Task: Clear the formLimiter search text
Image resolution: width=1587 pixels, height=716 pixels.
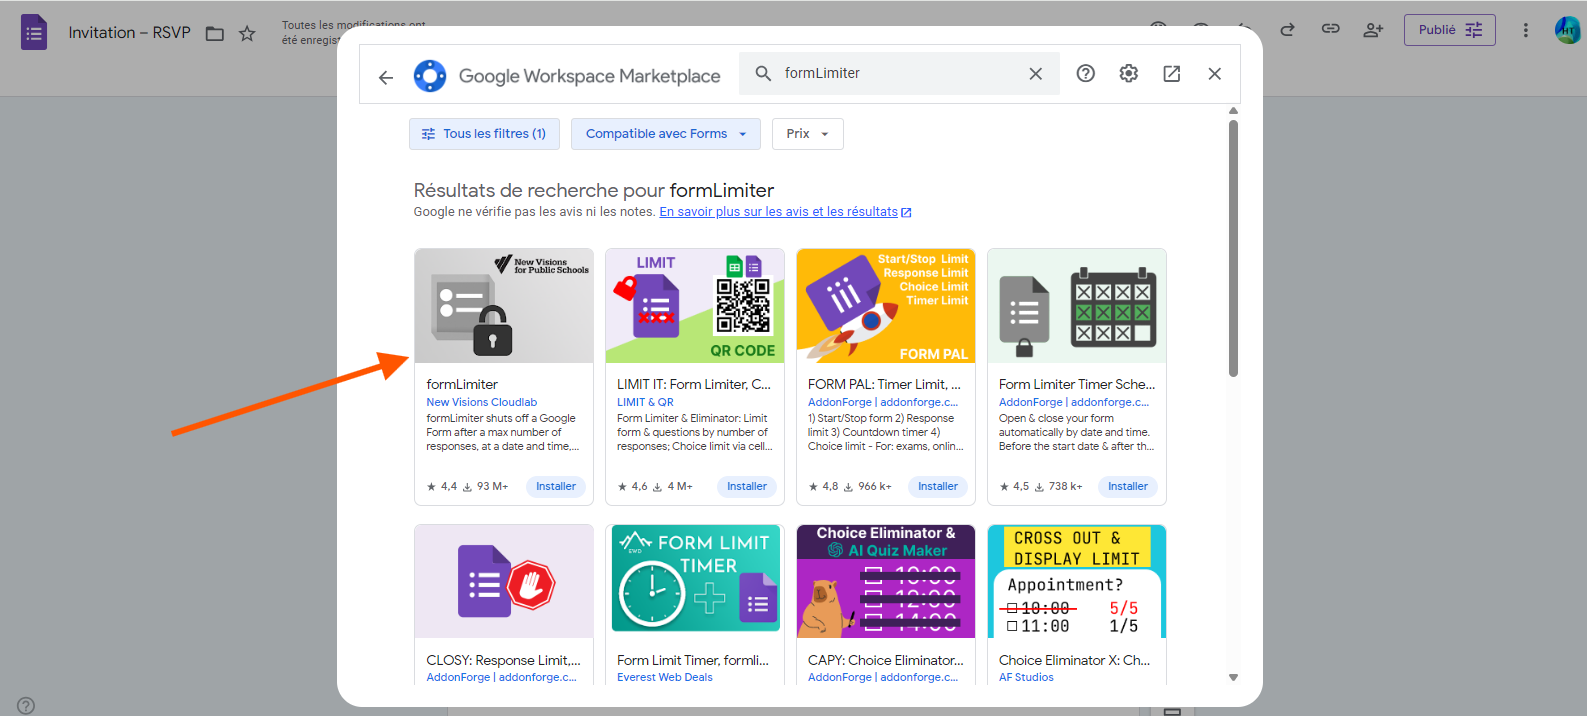Action: [x=1035, y=73]
